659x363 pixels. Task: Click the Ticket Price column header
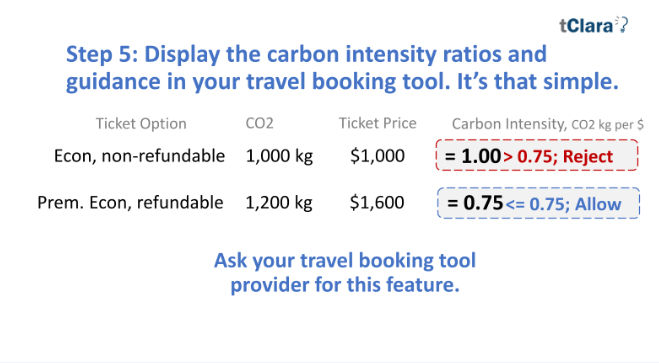pos(377,123)
